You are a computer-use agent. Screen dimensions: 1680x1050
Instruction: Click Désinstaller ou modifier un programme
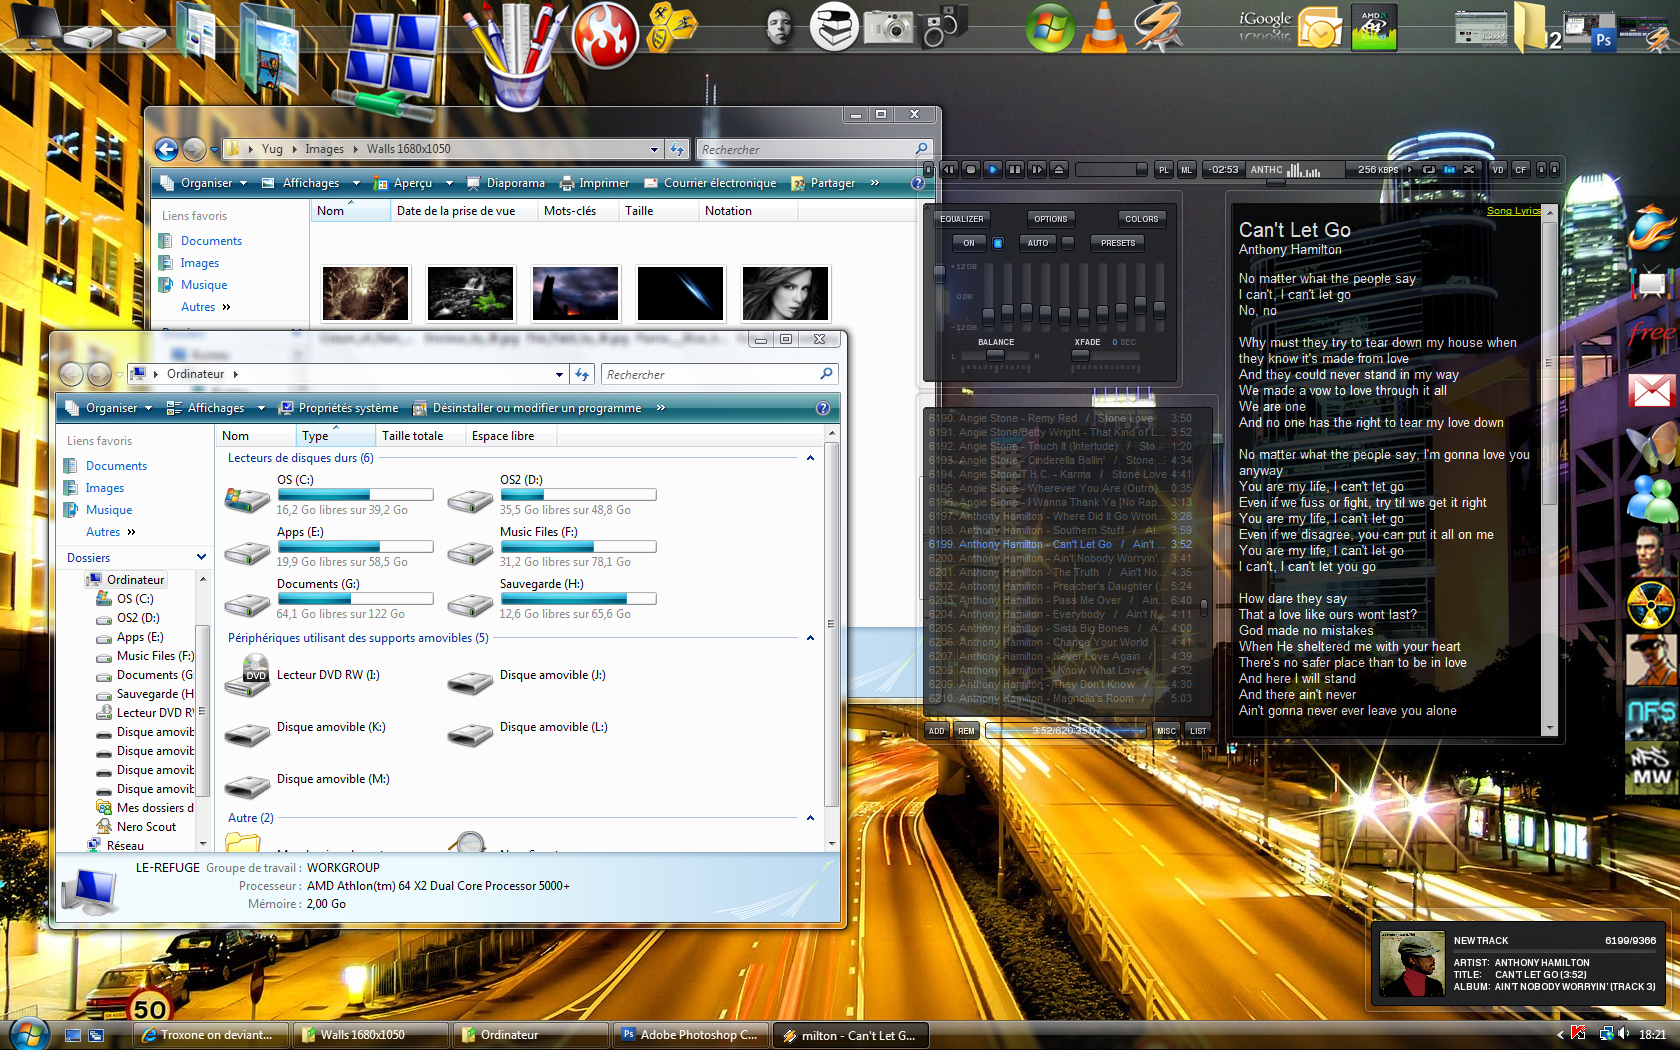527,408
